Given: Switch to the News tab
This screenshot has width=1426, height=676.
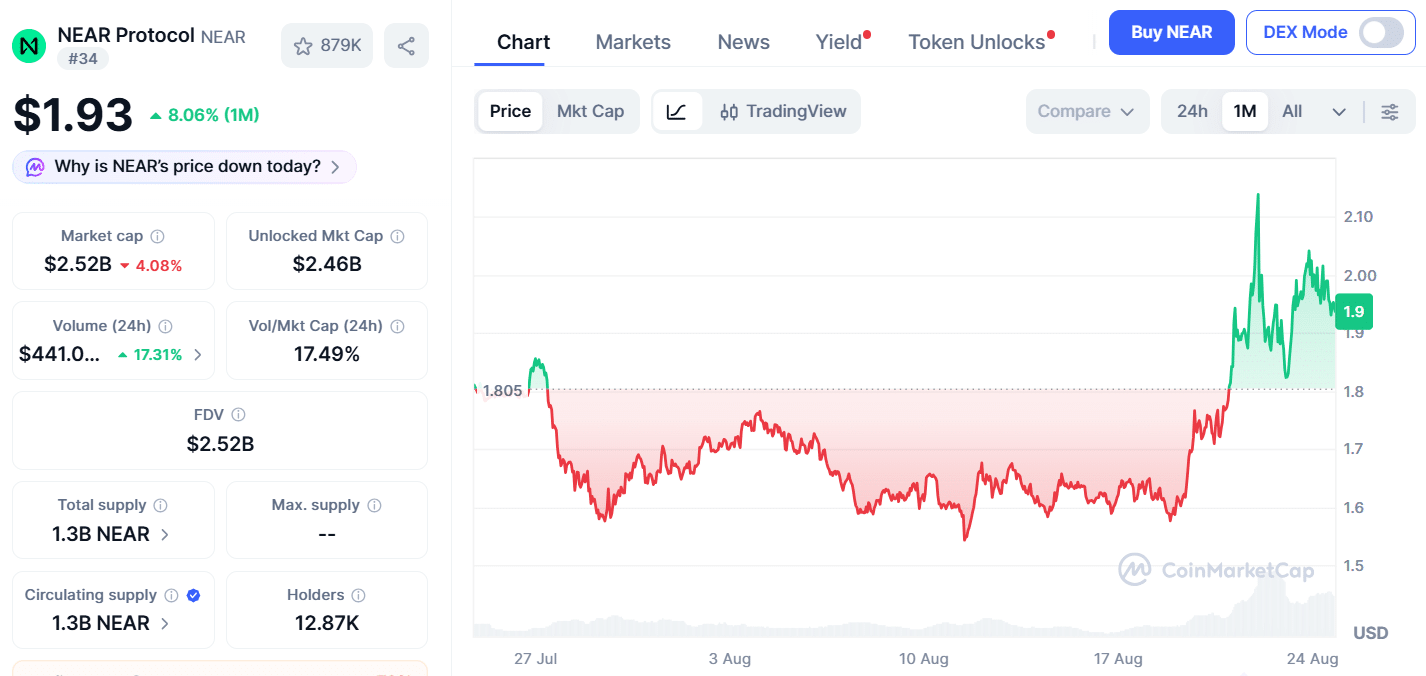Looking at the screenshot, I should coord(744,42).
